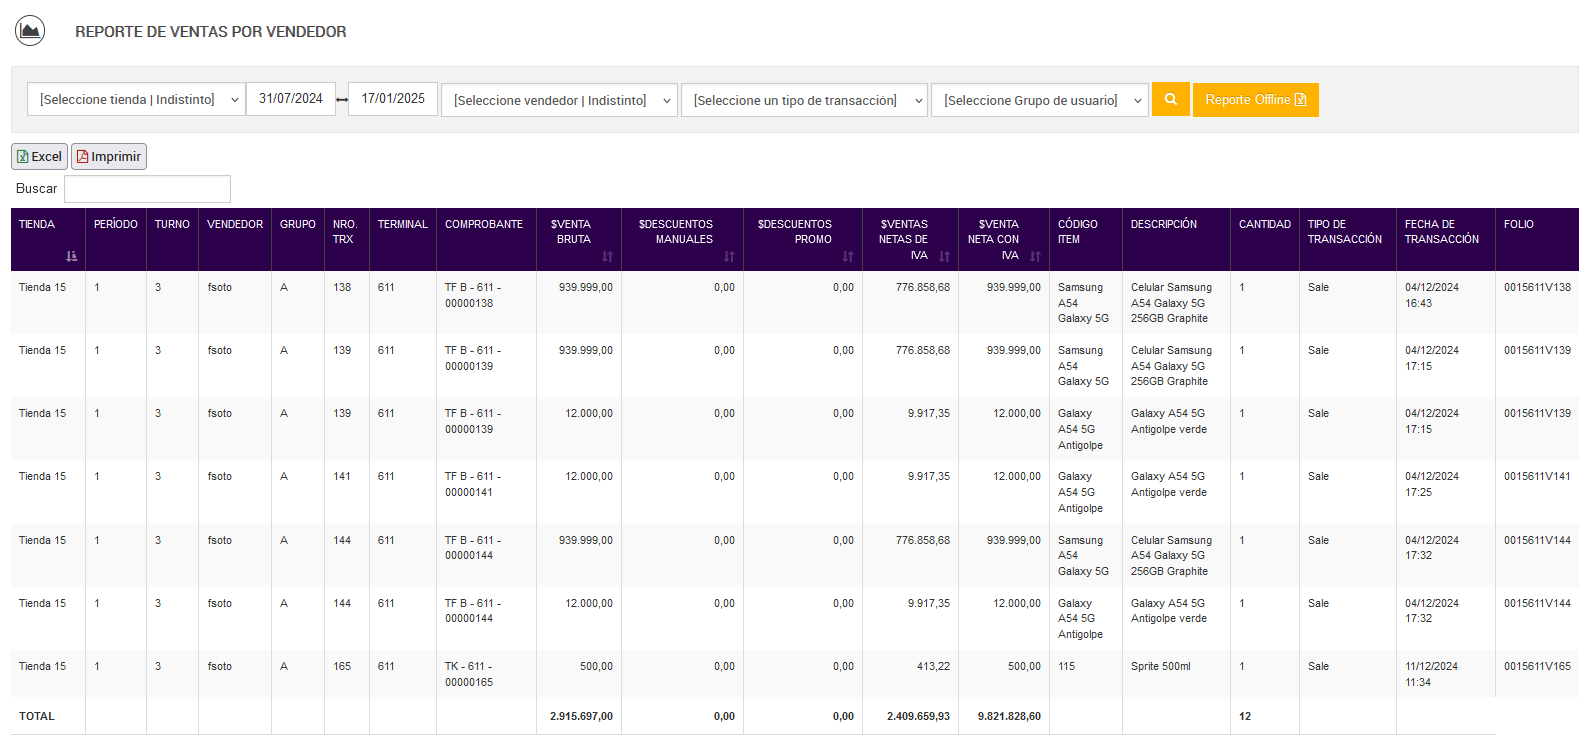Viewport: 1590px width, 740px height.
Task: Click the DESCRIPCIÓN column header
Action: [1176, 239]
